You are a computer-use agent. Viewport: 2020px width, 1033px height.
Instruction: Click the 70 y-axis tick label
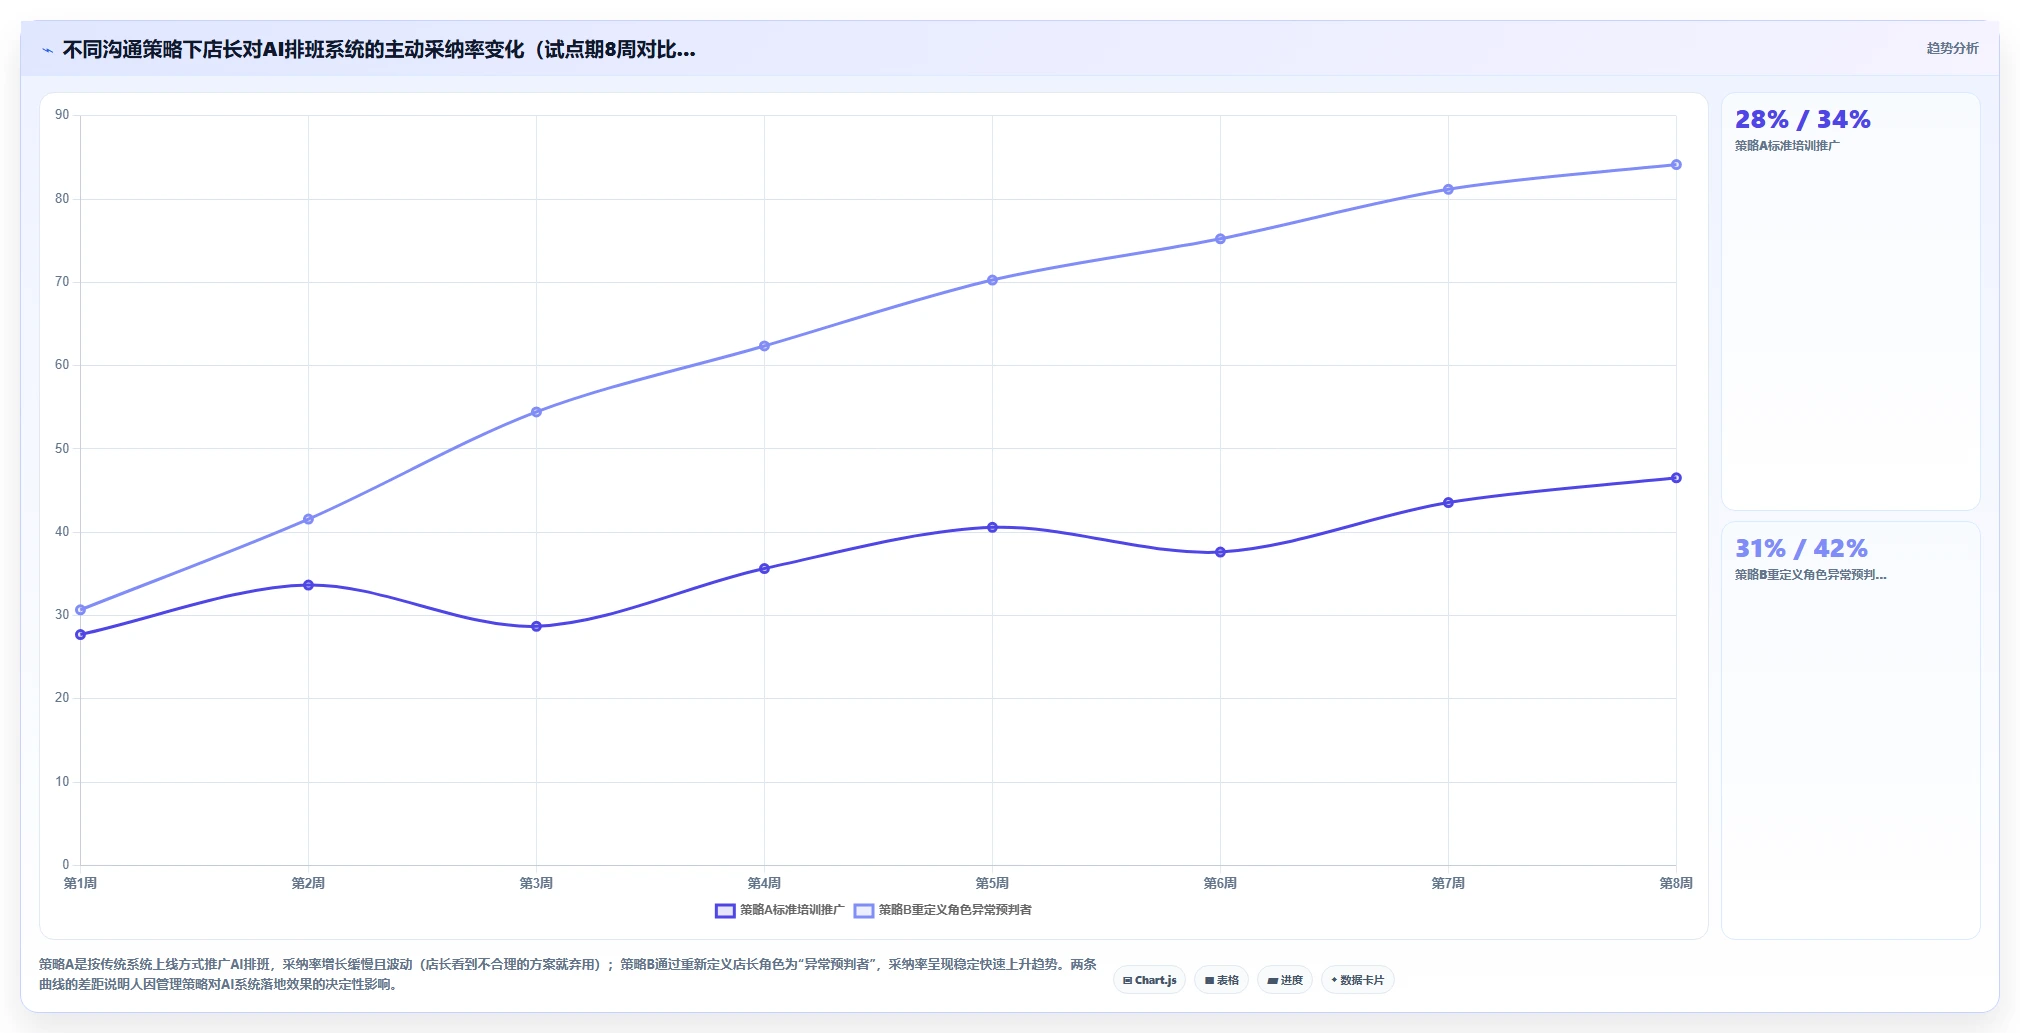click(x=62, y=282)
